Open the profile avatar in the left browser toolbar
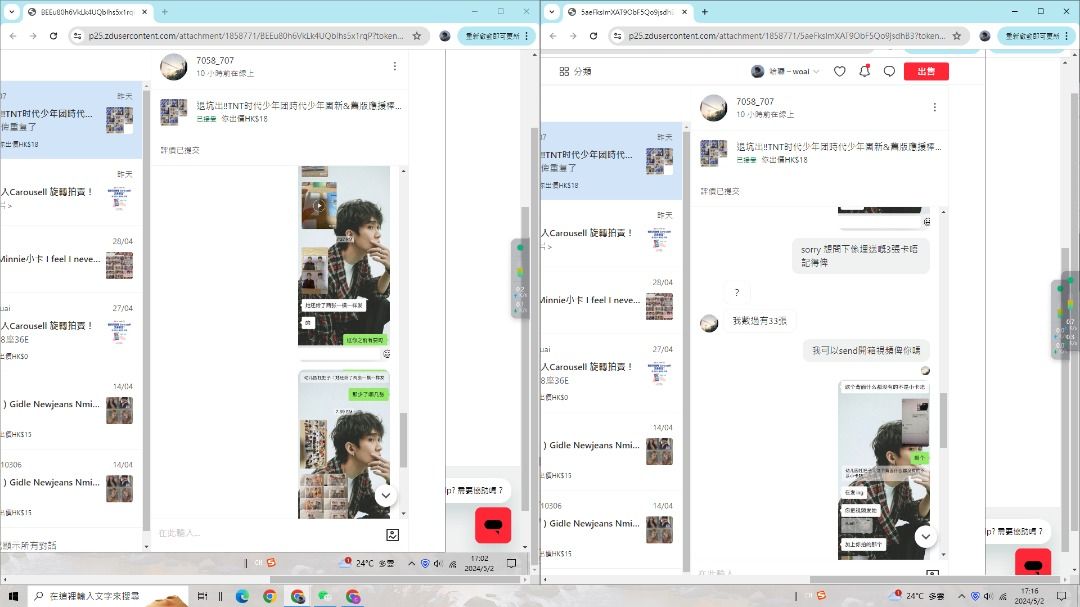 click(x=445, y=36)
